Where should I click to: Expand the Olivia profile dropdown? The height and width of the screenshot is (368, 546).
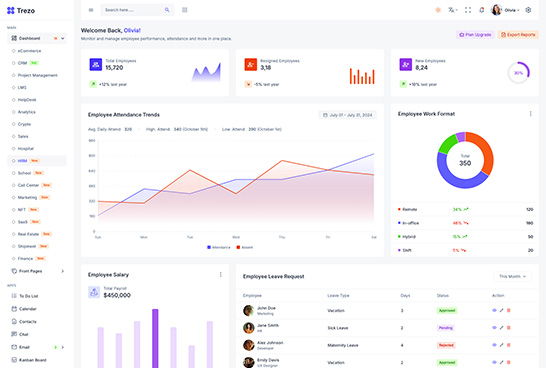(x=505, y=10)
